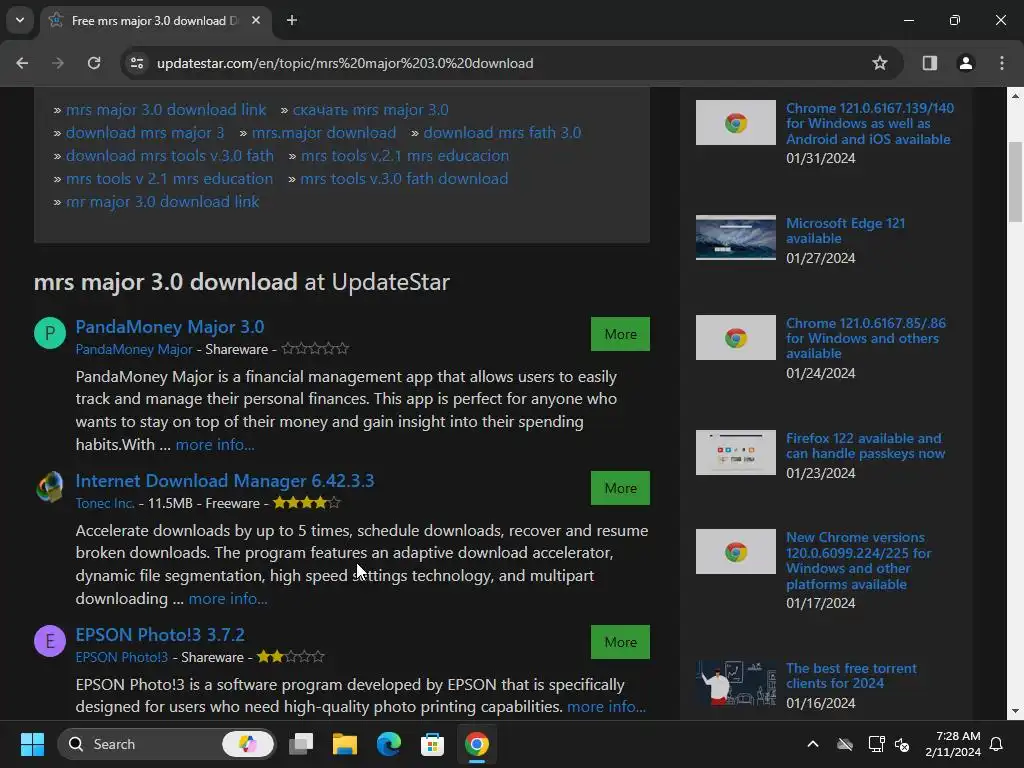Open Chrome 121.0.6167.85/.86 article link
The image size is (1024, 768).
point(865,338)
